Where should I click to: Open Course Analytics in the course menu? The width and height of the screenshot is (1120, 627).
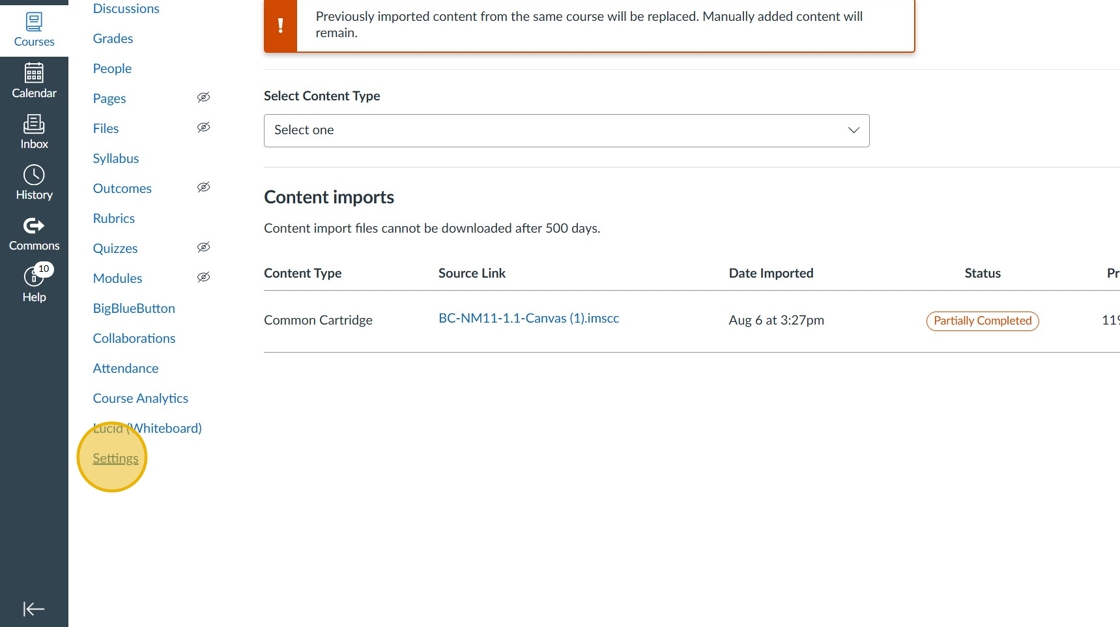point(140,398)
